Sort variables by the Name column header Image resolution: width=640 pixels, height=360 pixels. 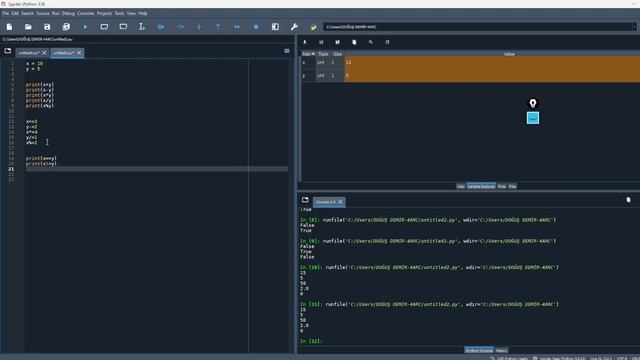[308, 54]
